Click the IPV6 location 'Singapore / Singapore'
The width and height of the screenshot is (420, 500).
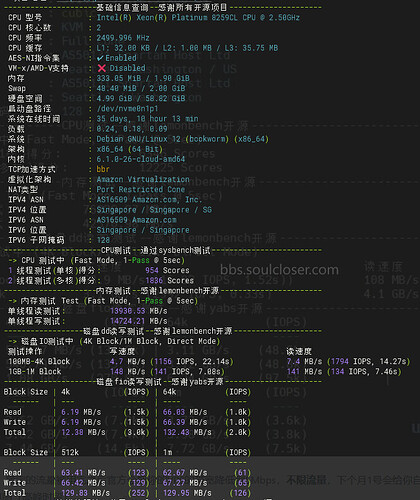(x=143, y=230)
